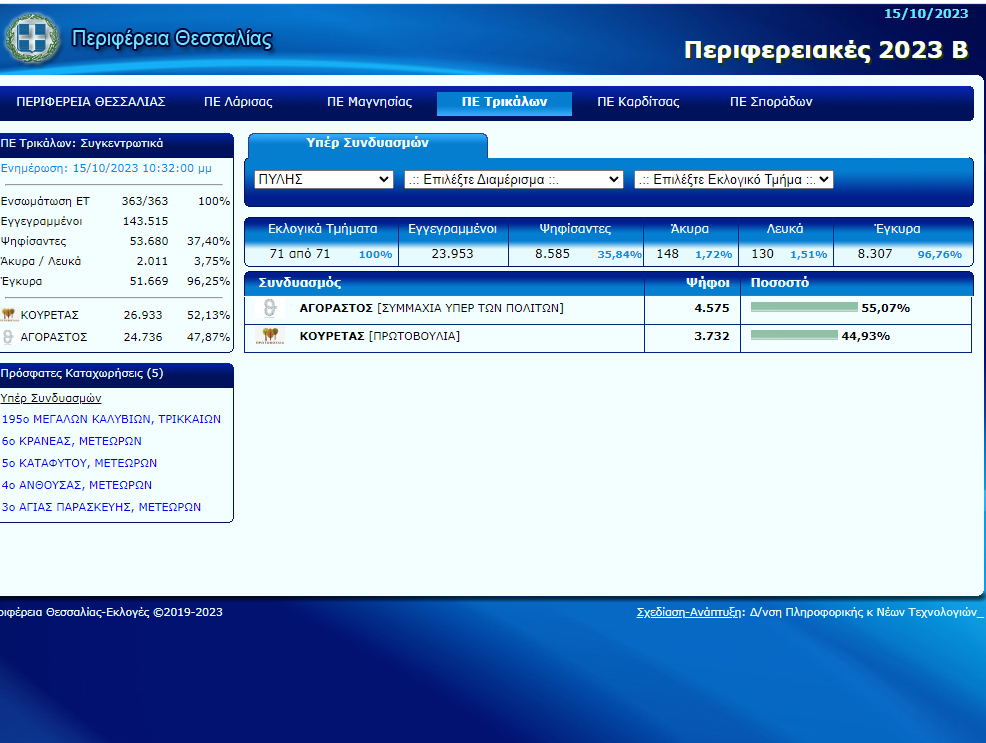
Task: Open the Επιλέξτε Εκλογικό Τμήμα dropdown
Action: 733,180
